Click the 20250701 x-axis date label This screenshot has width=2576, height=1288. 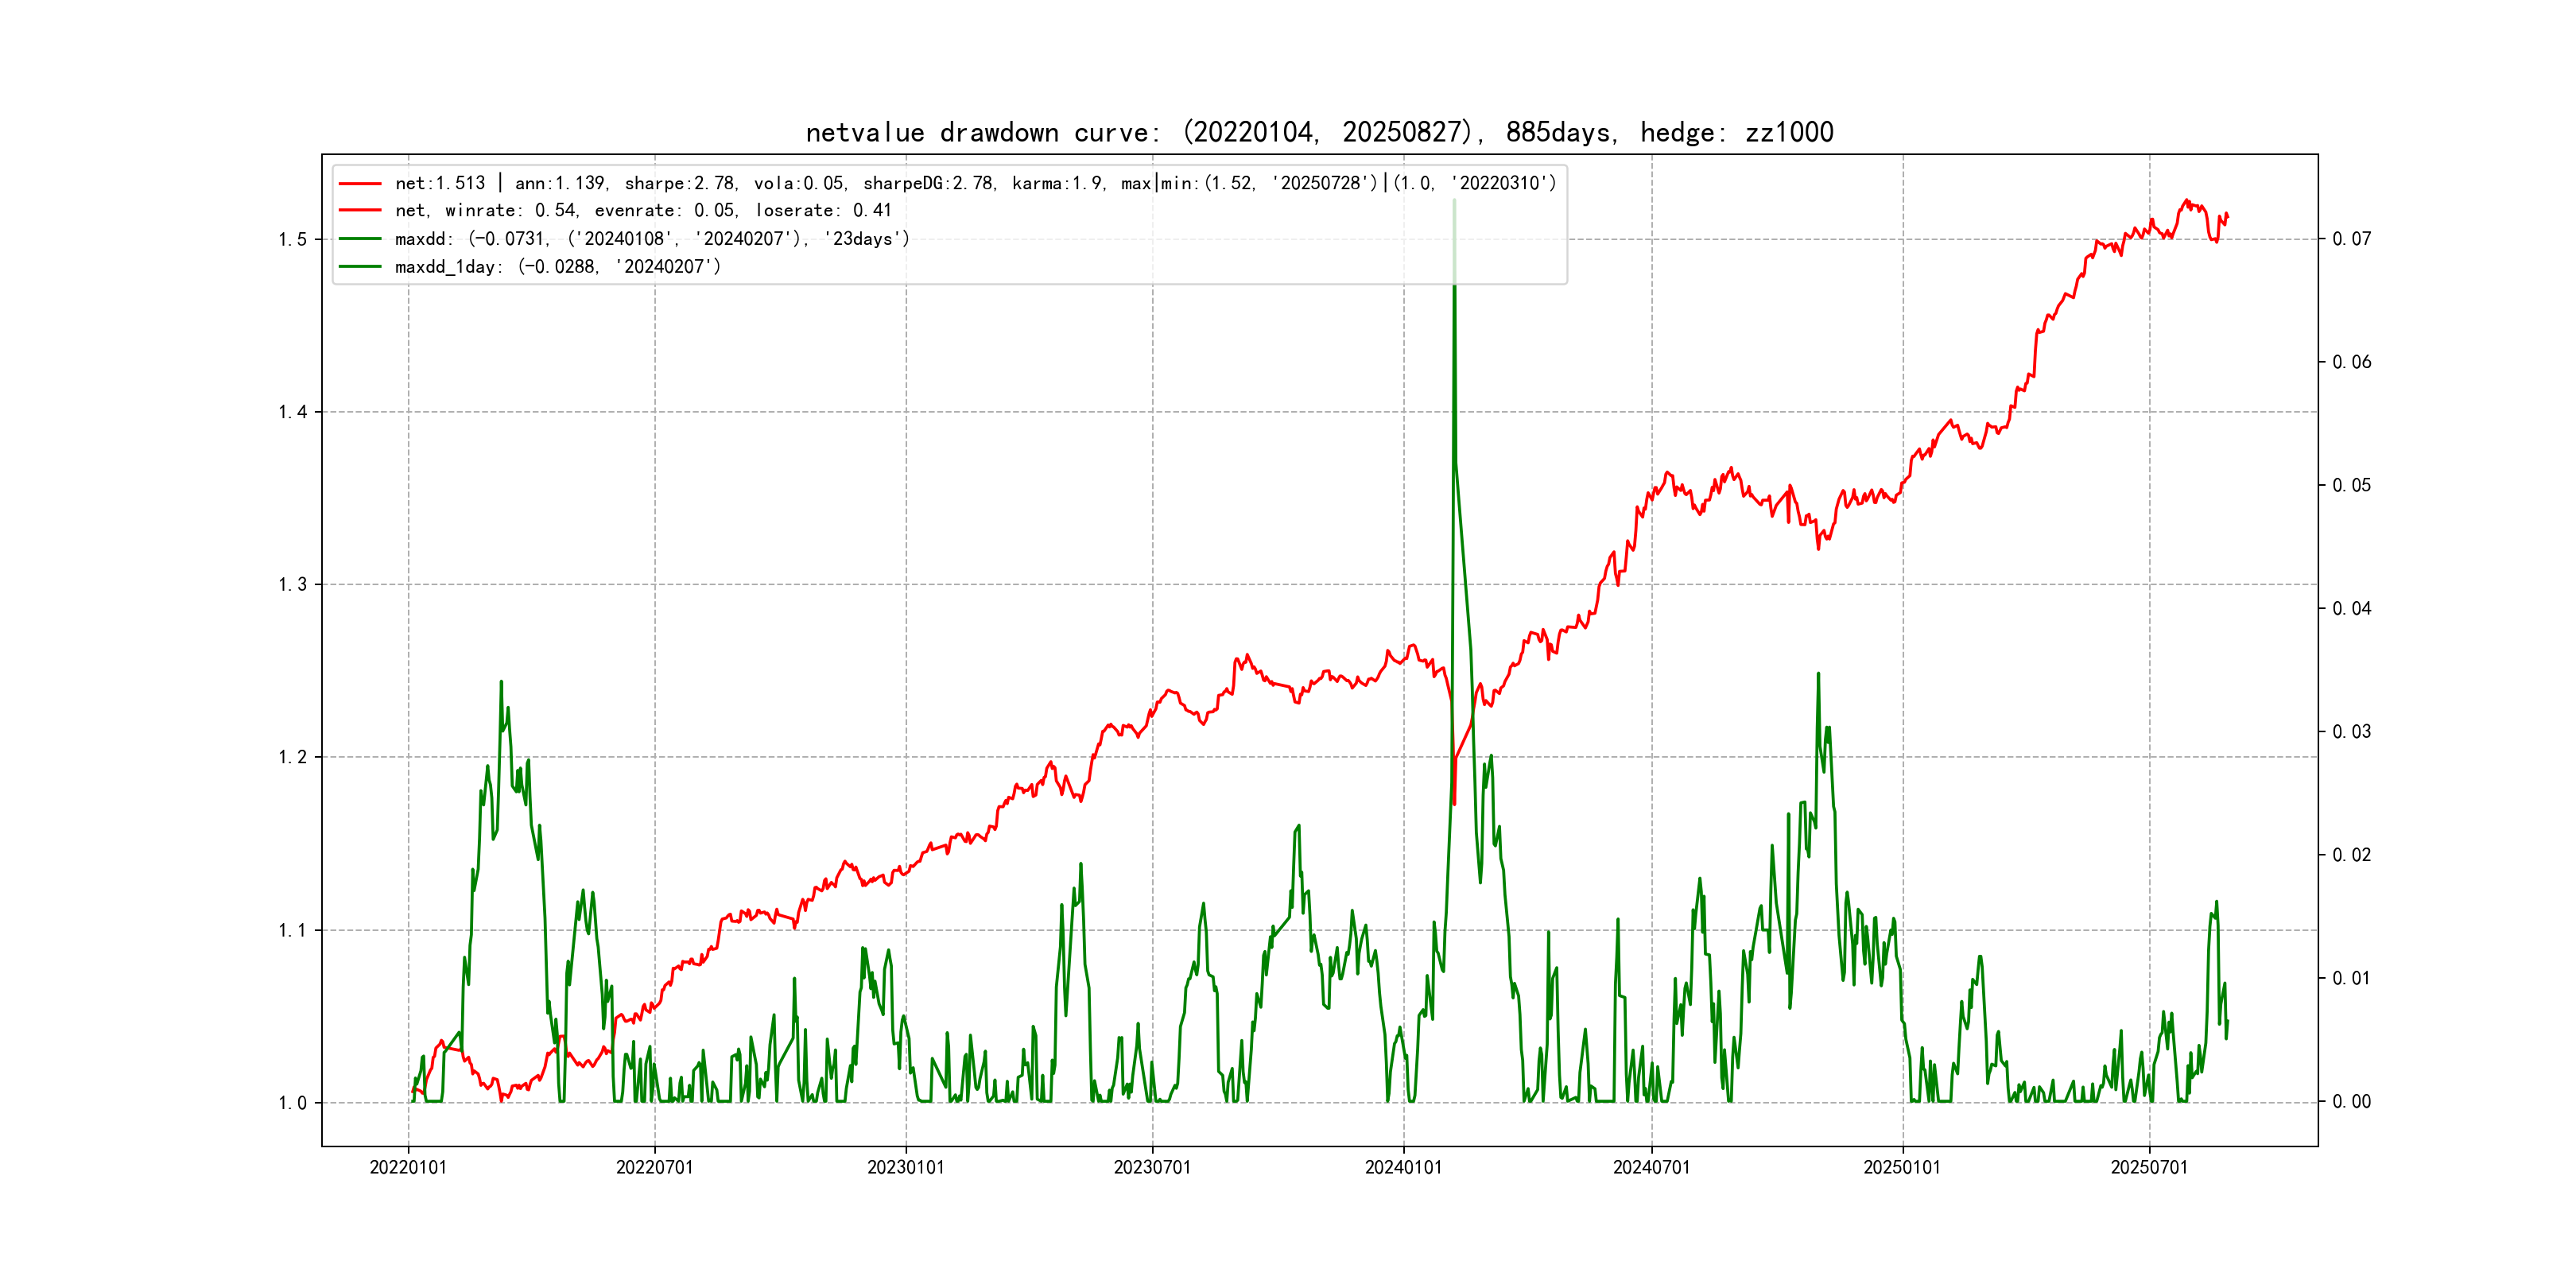pos(2149,1168)
